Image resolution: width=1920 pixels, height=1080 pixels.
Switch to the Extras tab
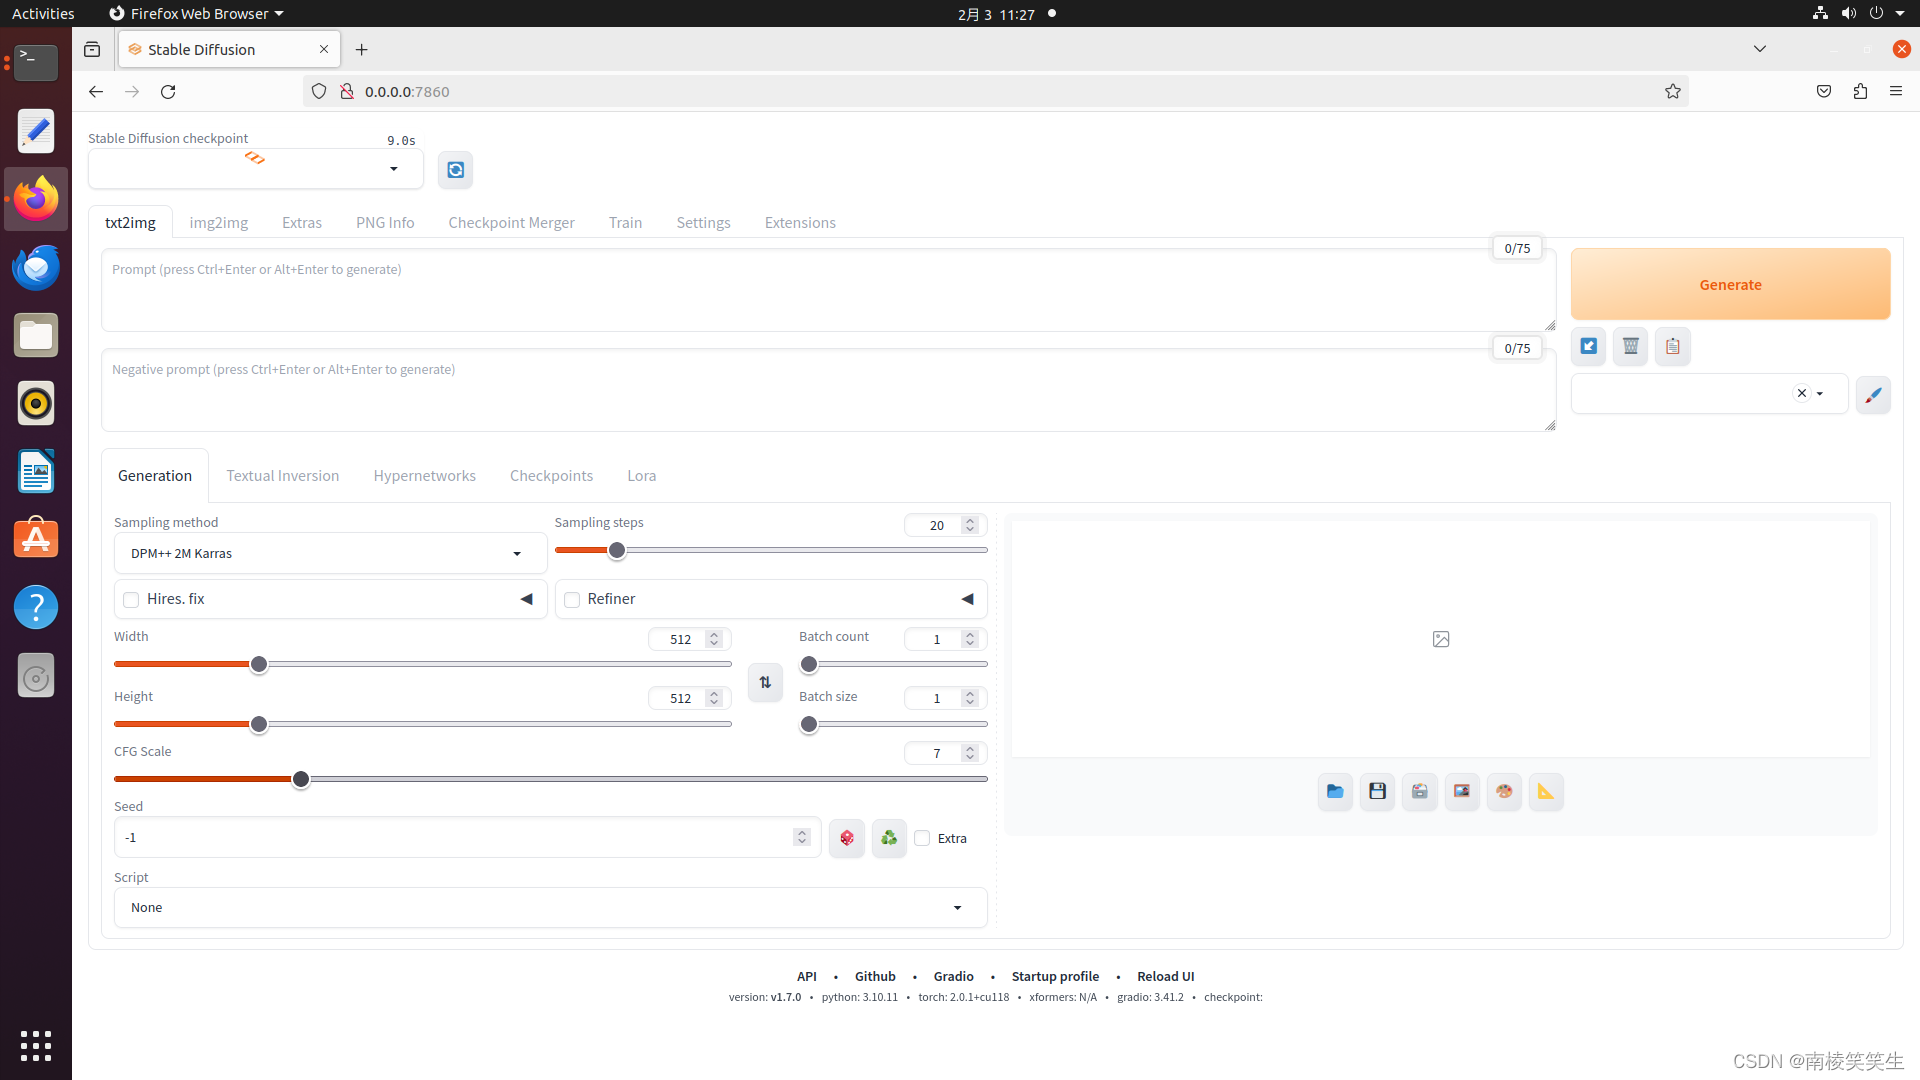(302, 222)
